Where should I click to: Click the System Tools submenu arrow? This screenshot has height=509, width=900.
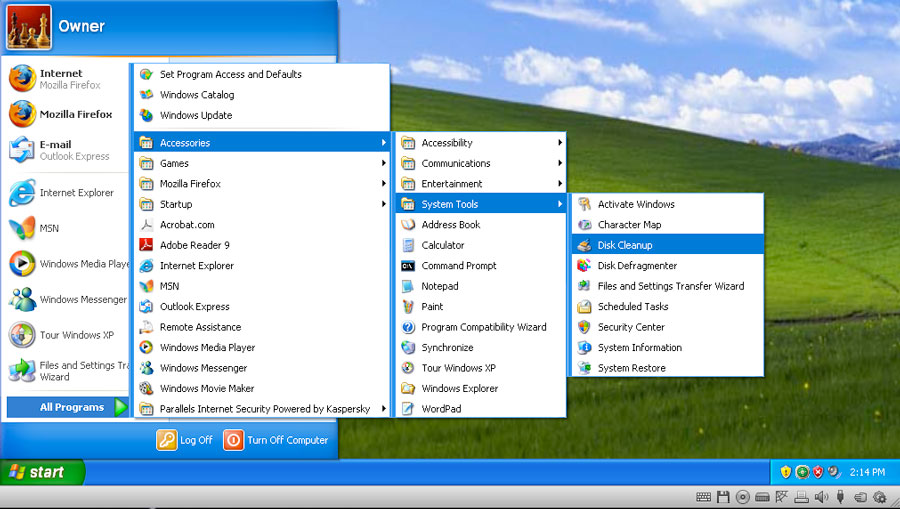coord(560,204)
